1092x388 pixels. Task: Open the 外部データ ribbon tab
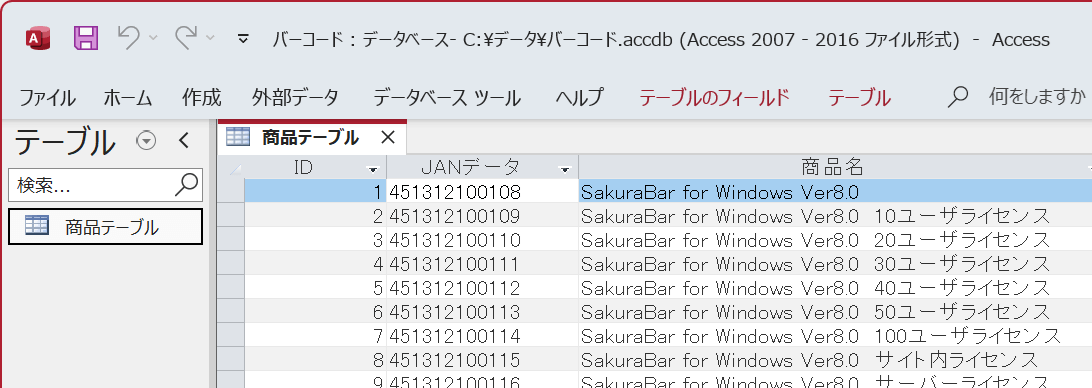(295, 98)
